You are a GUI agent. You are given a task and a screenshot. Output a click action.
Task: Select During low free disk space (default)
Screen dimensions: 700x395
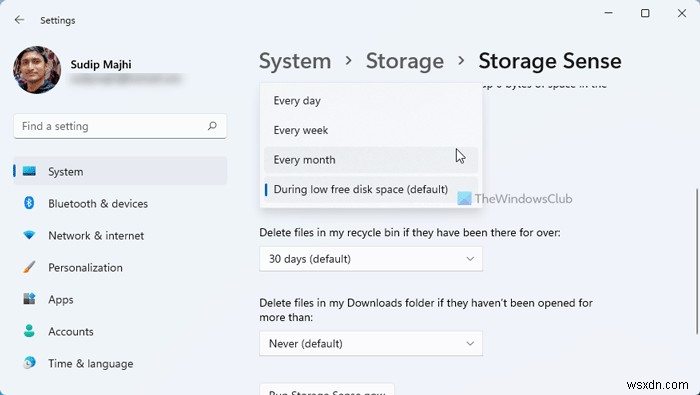[371, 189]
